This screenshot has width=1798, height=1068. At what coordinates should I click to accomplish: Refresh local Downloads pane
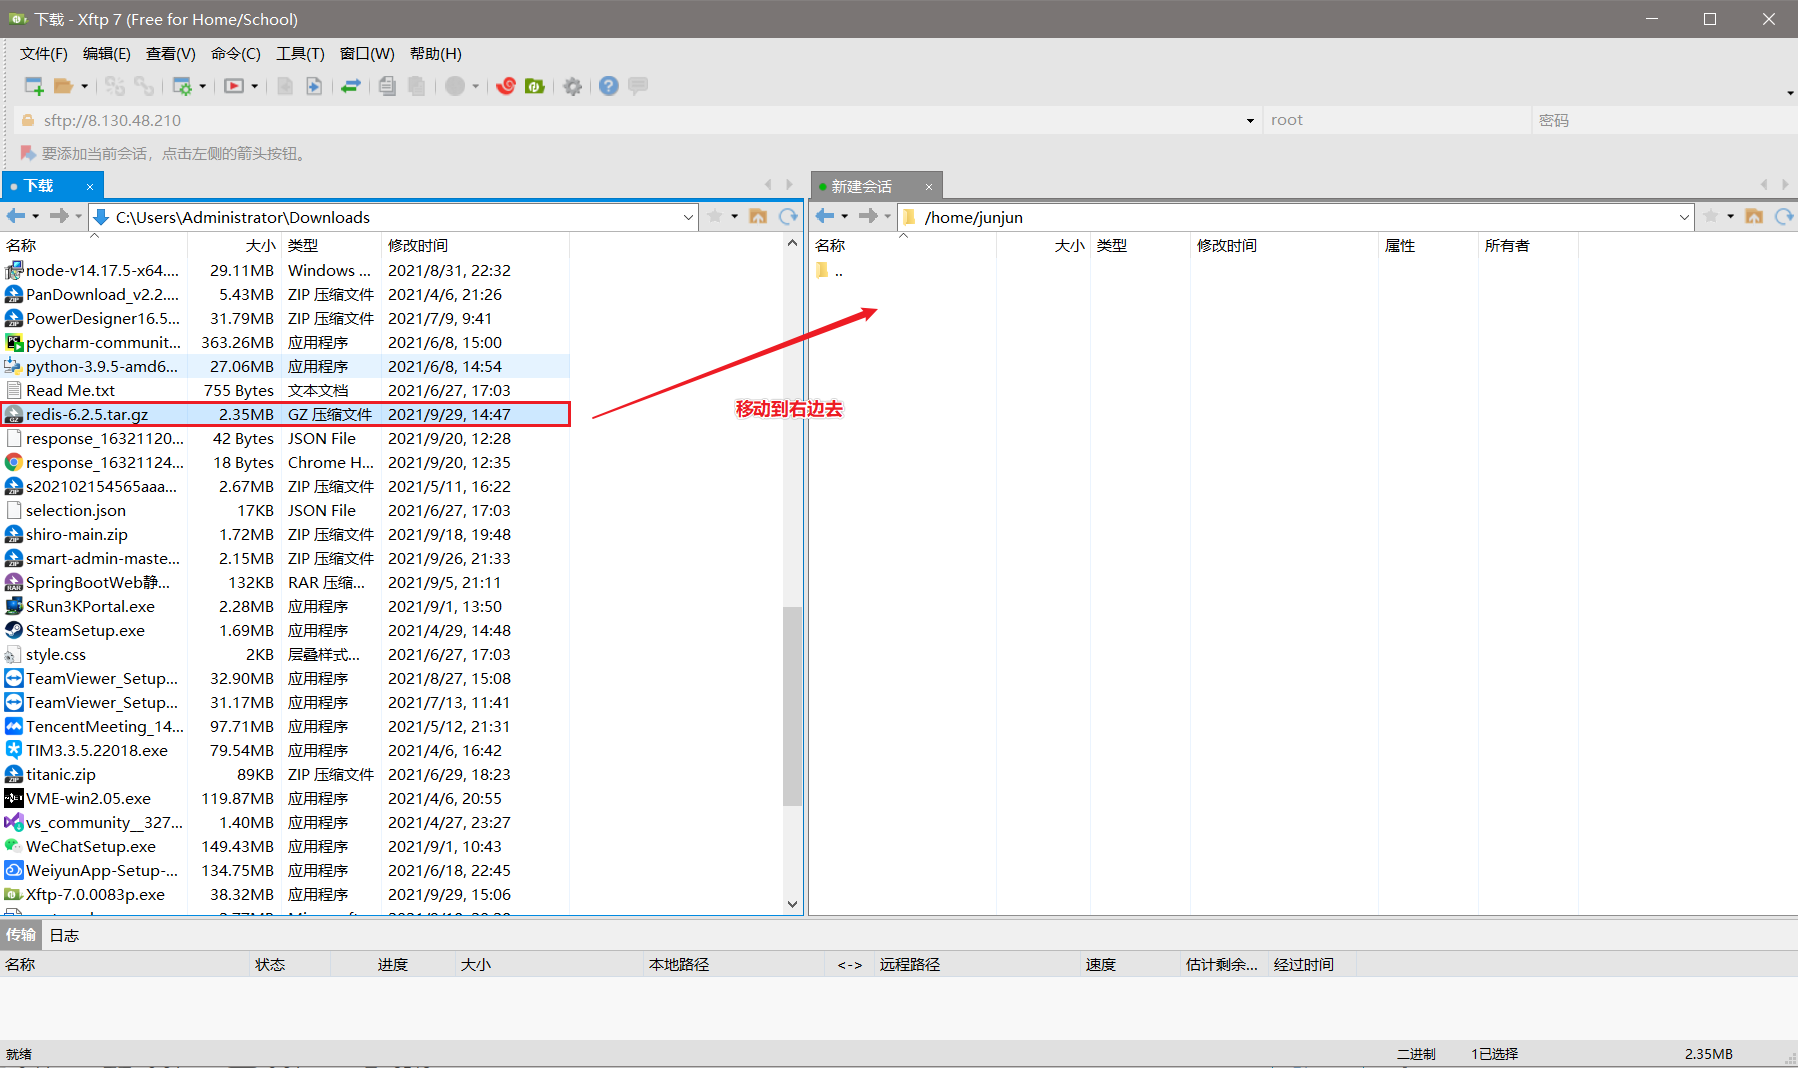tap(788, 216)
